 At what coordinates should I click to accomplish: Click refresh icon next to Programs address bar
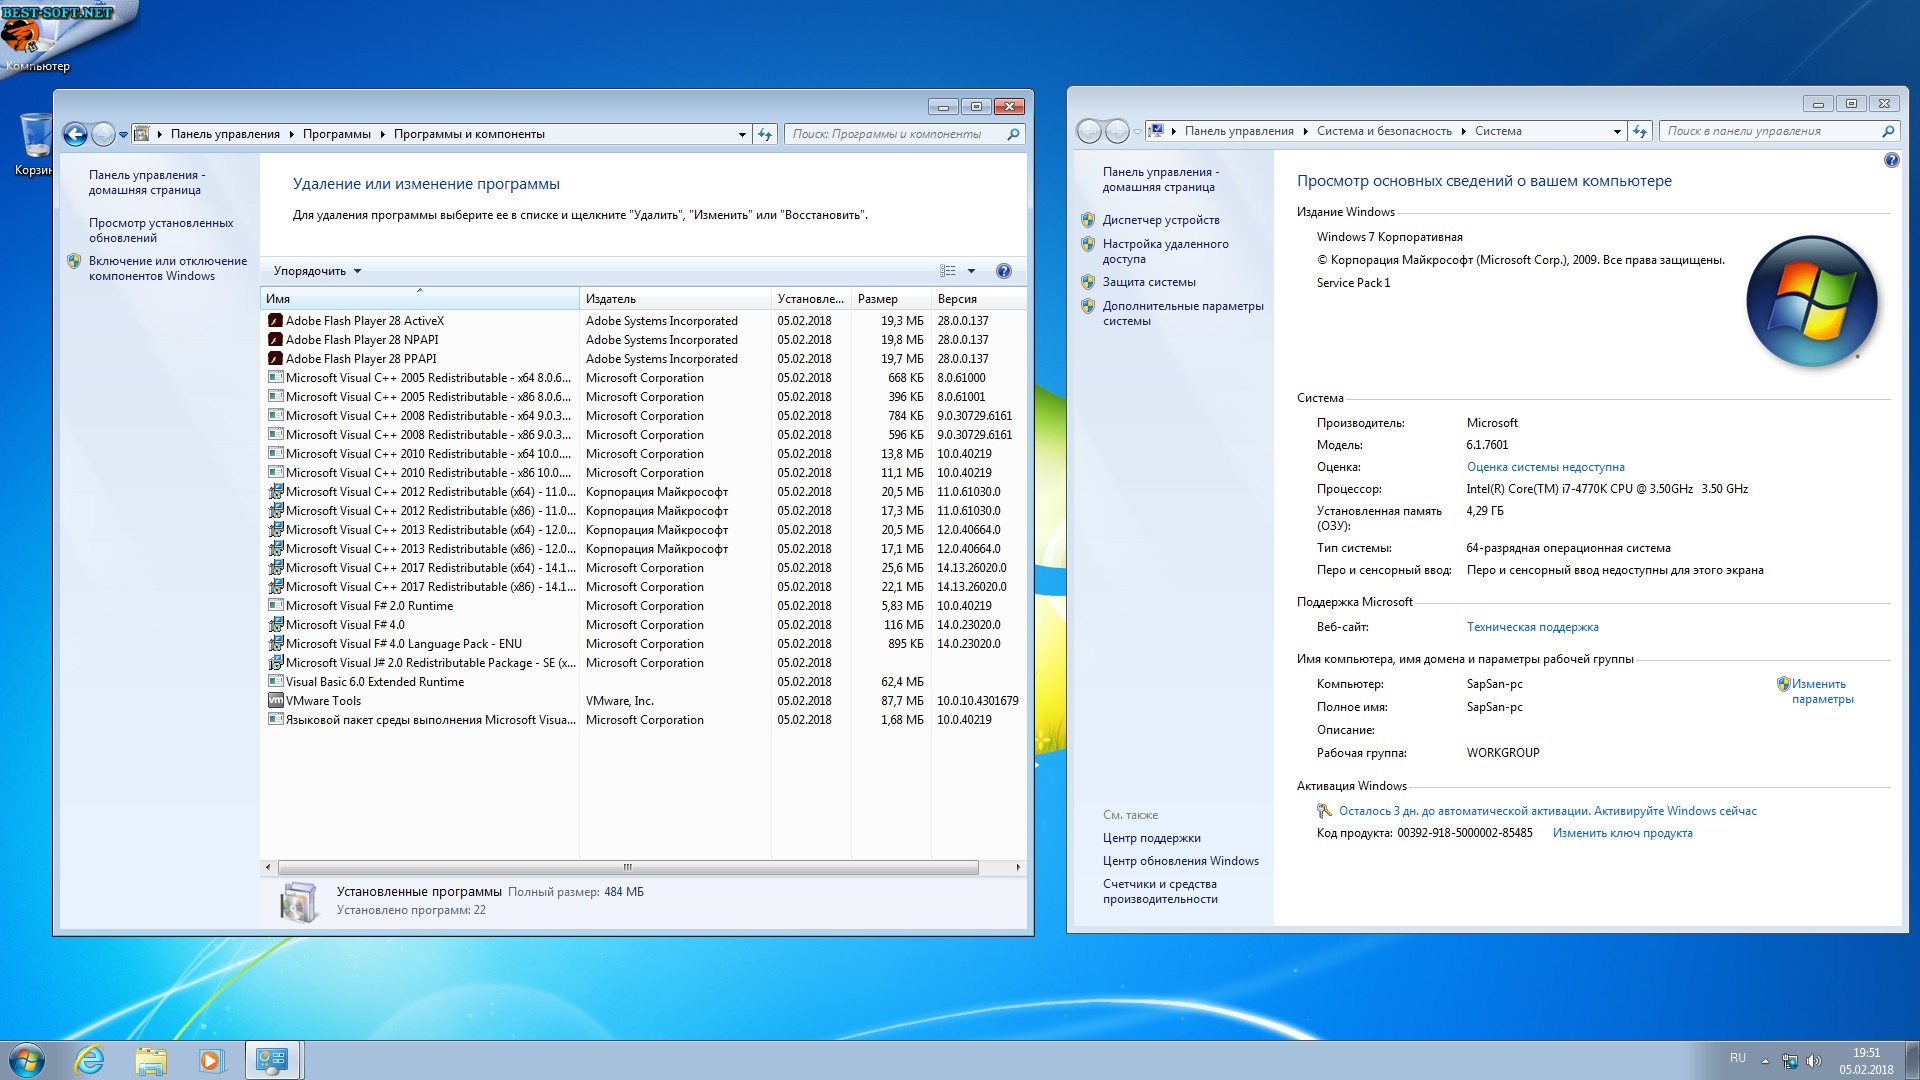[x=765, y=134]
